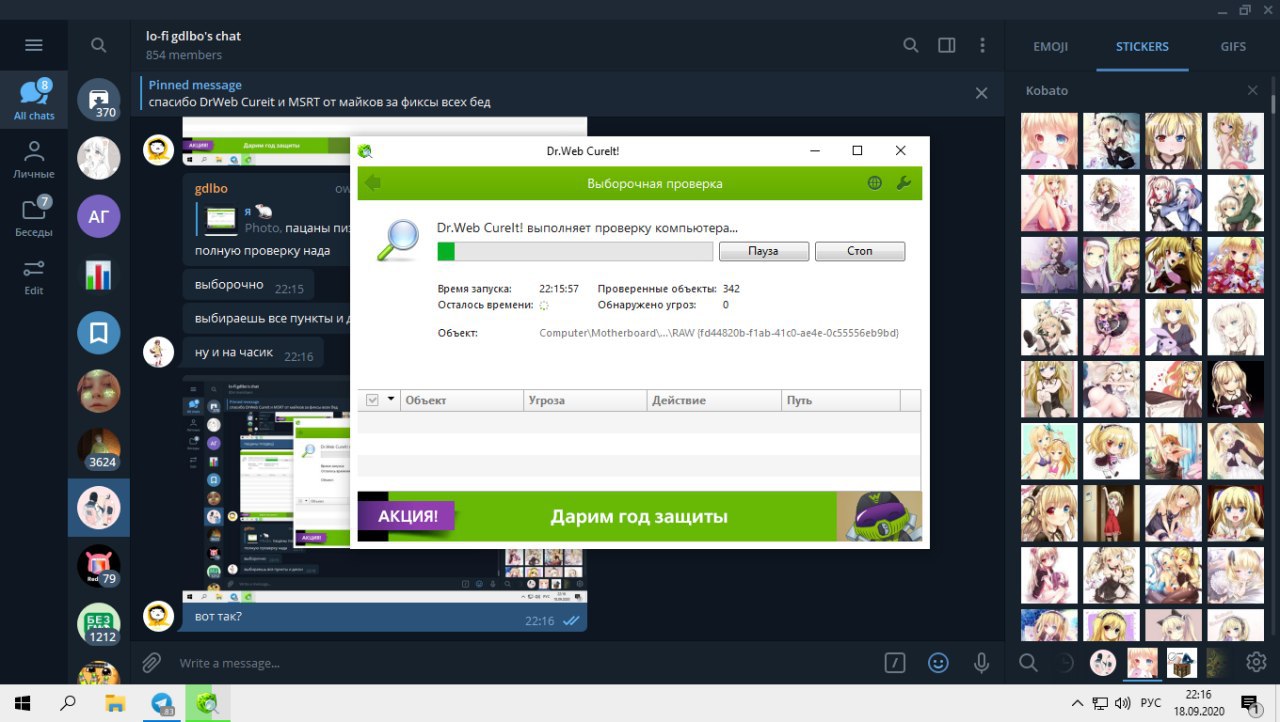This screenshot has width=1280, height=722.
Task: Open volume control in system tray
Action: coord(1122,703)
